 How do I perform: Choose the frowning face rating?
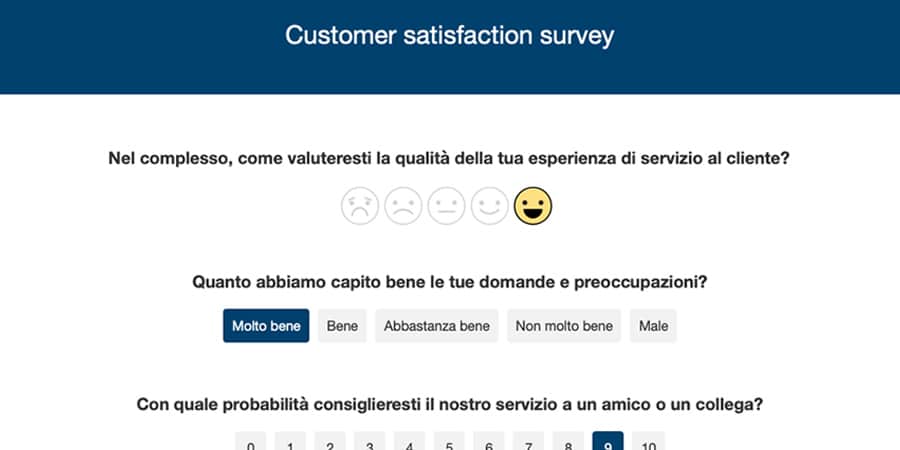tap(404, 206)
